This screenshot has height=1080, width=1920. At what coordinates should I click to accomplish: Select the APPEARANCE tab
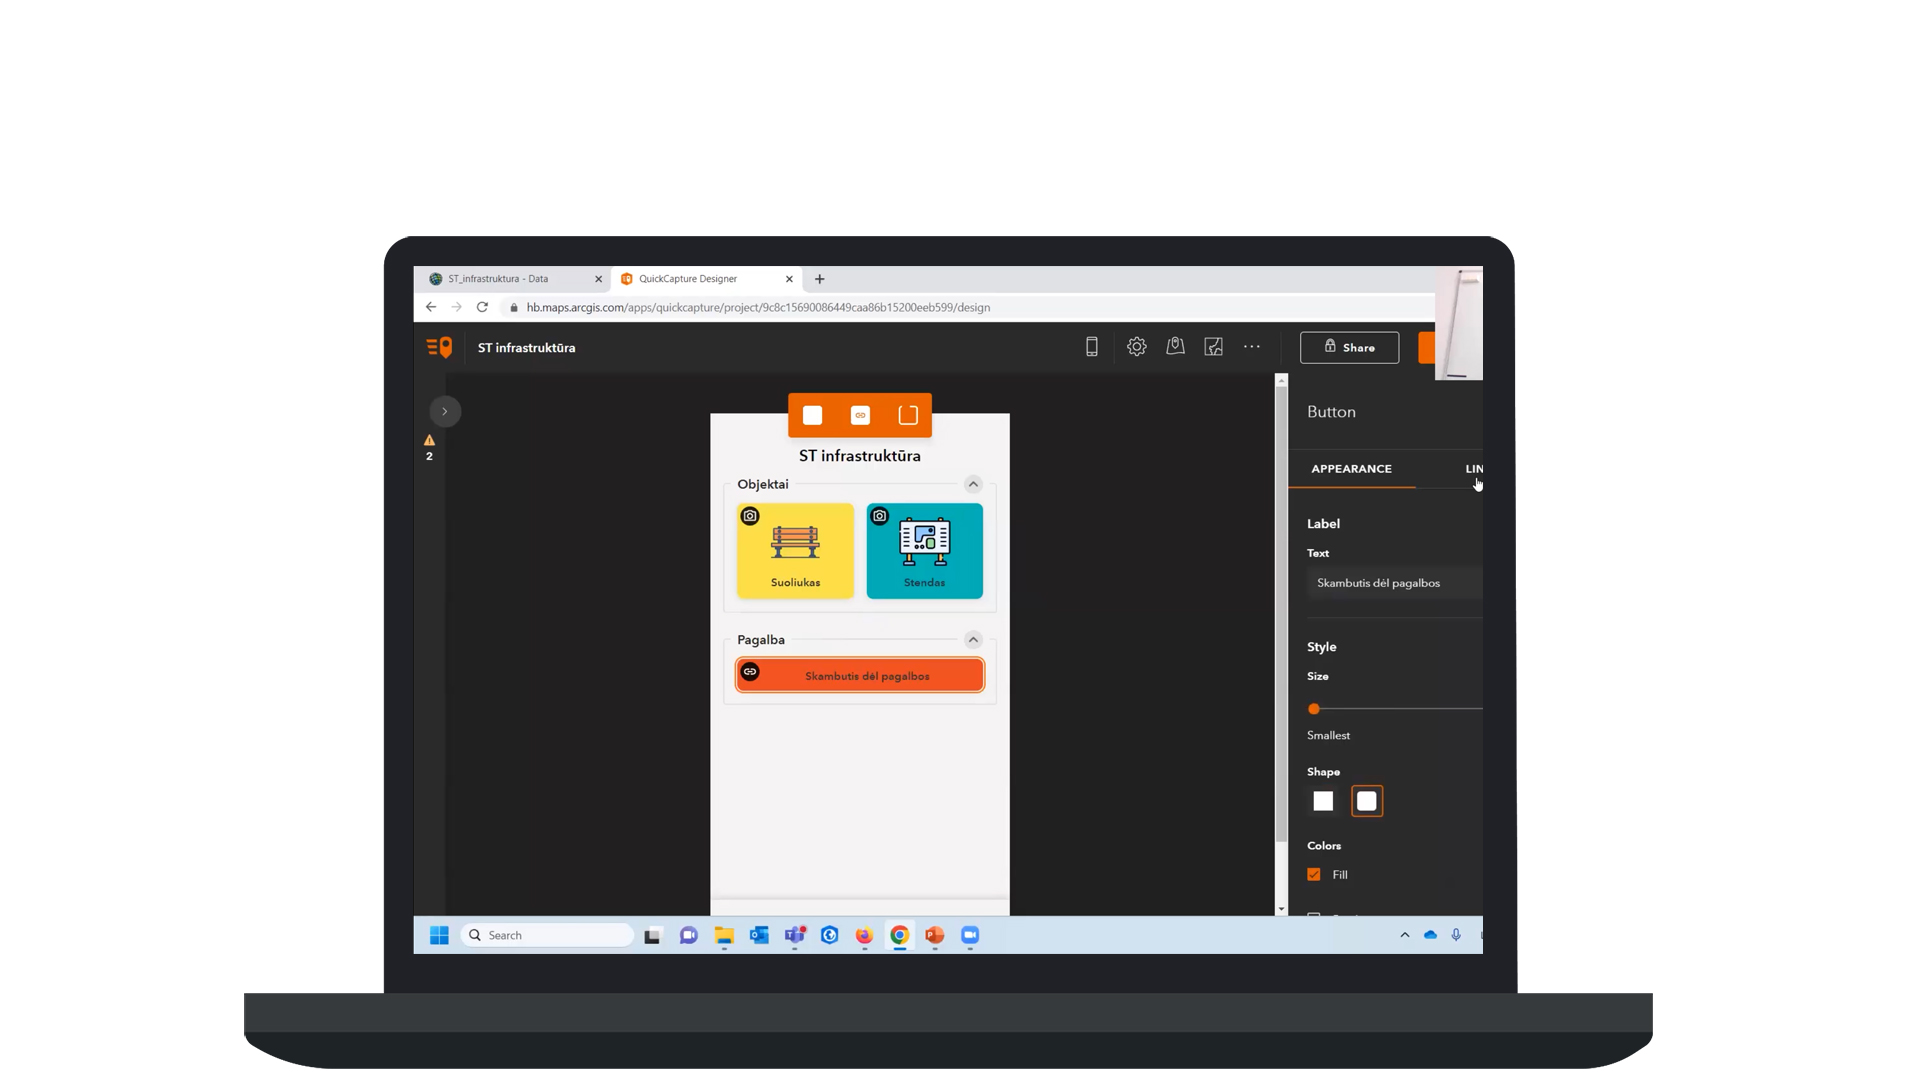click(x=1351, y=469)
